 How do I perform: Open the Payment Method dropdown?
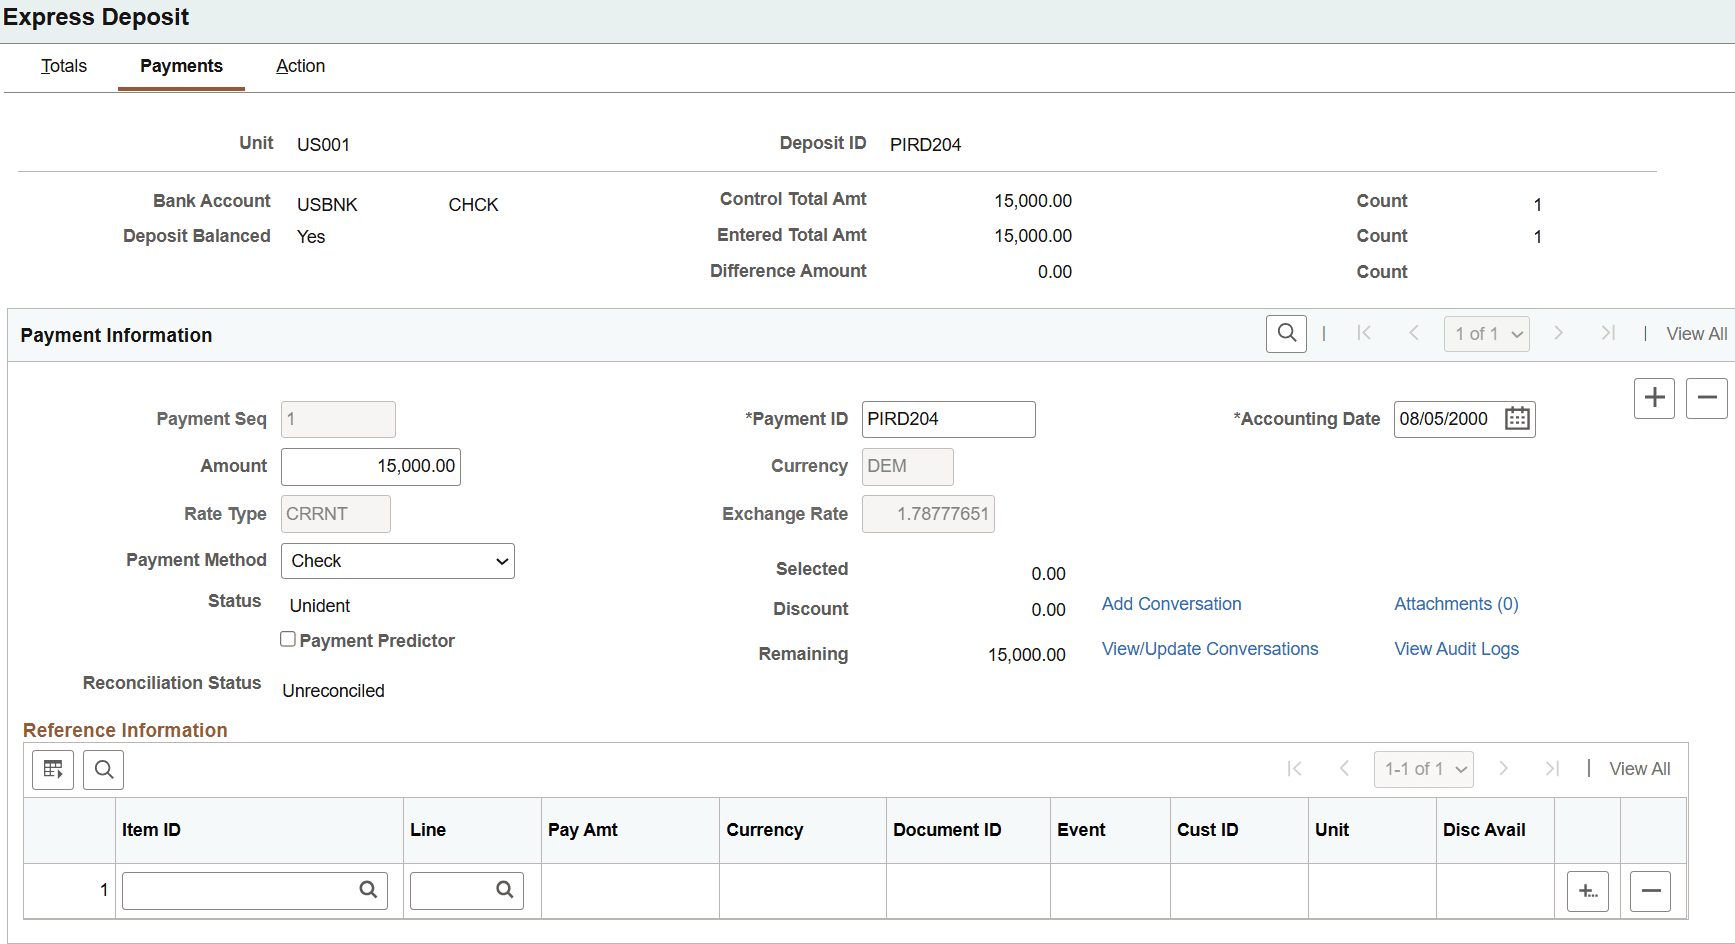click(x=398, y=560)
